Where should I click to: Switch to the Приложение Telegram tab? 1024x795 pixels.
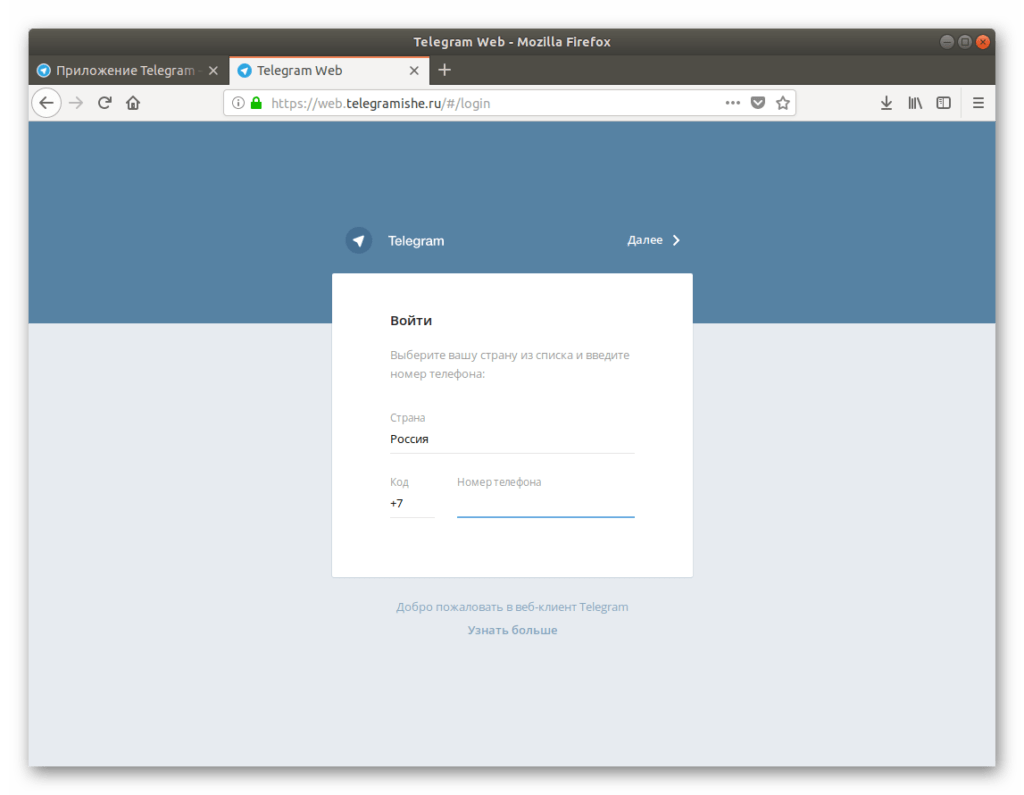click(128, 71)
